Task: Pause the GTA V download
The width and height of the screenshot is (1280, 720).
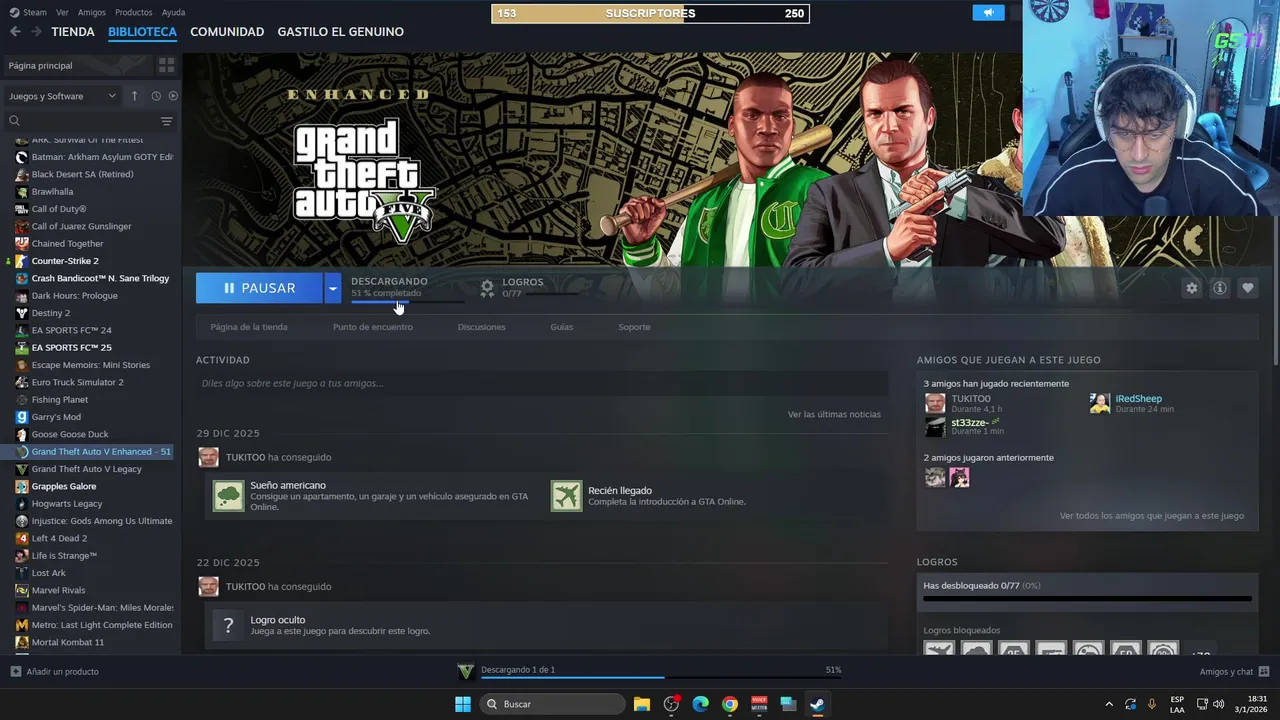Action: click(x=259, y=288)
